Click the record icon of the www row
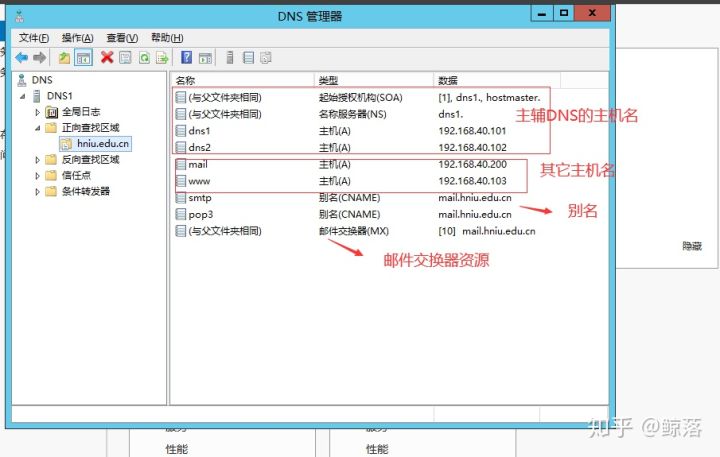 tap(181, 181)
